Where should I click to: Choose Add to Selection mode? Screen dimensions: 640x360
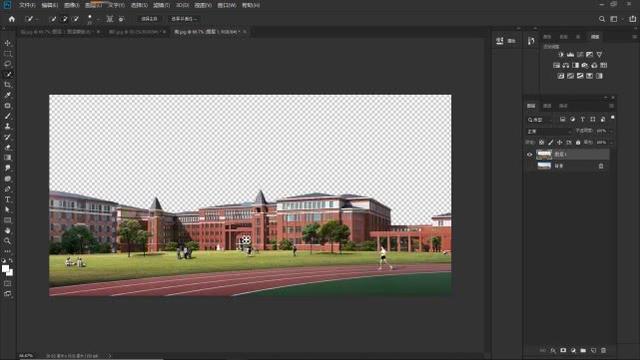click(64, 19)
